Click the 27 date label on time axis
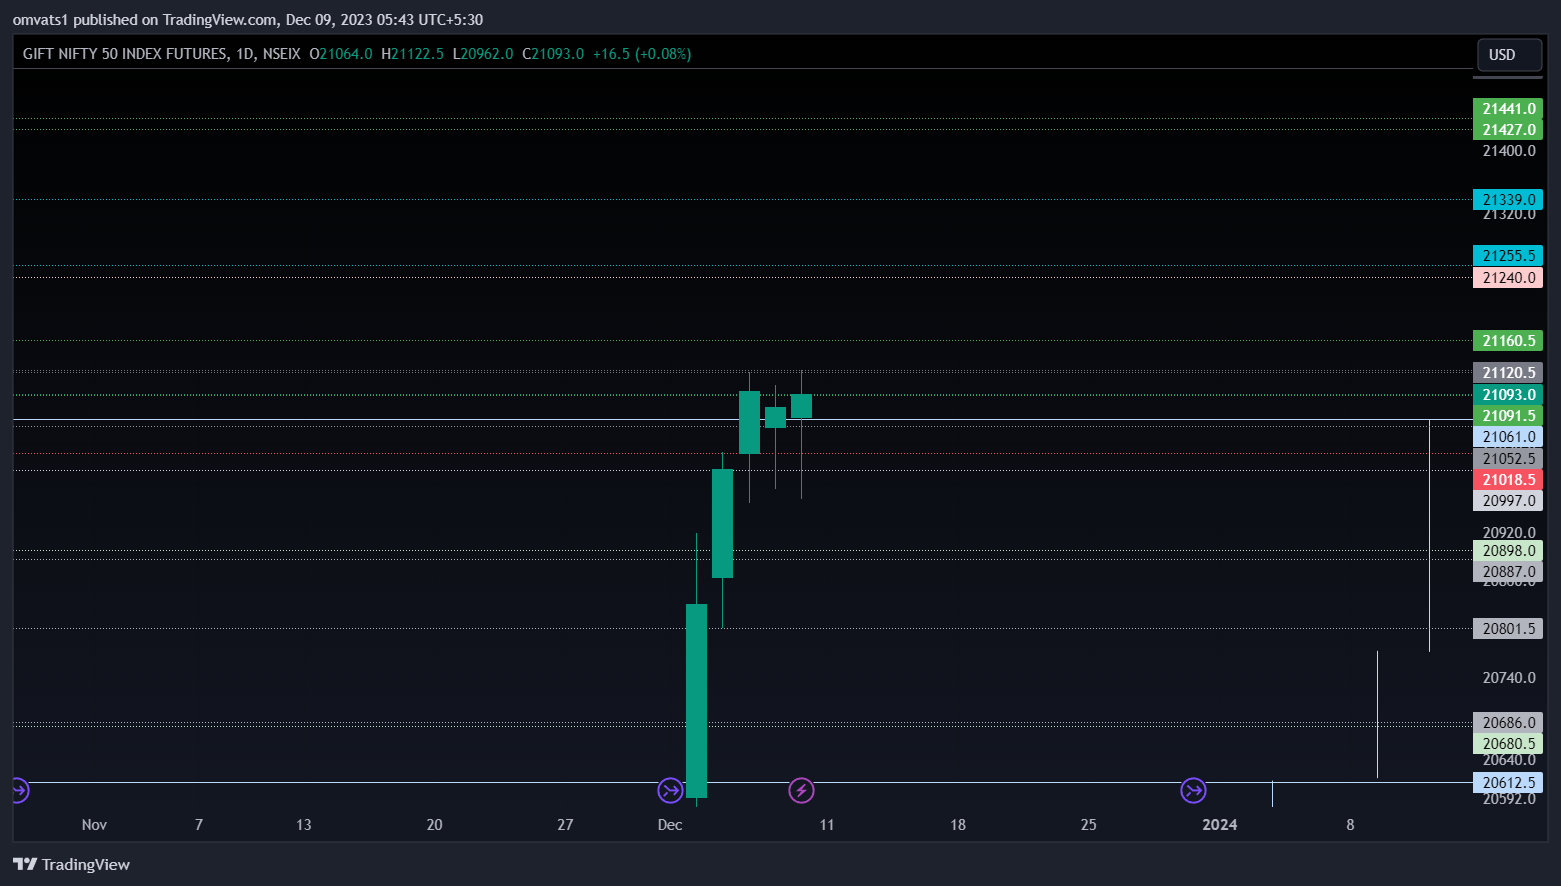Image resolution: width=1561 pixels, height=886 pixels. (x=565, y=825)
